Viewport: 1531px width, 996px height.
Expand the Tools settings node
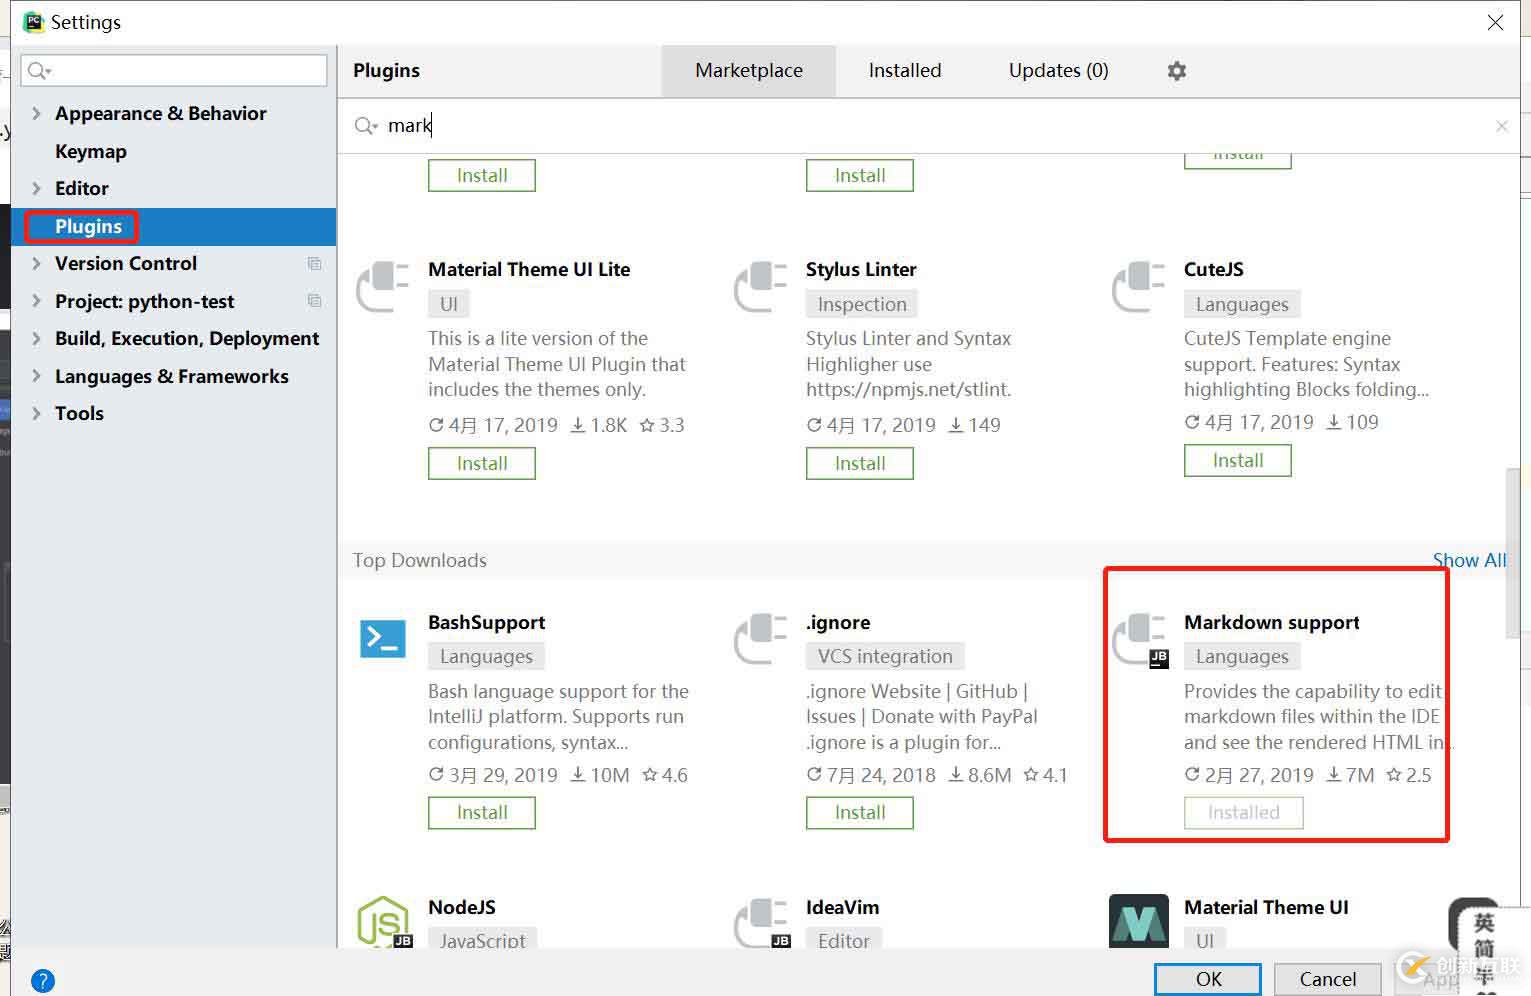(x=36, y=414)
